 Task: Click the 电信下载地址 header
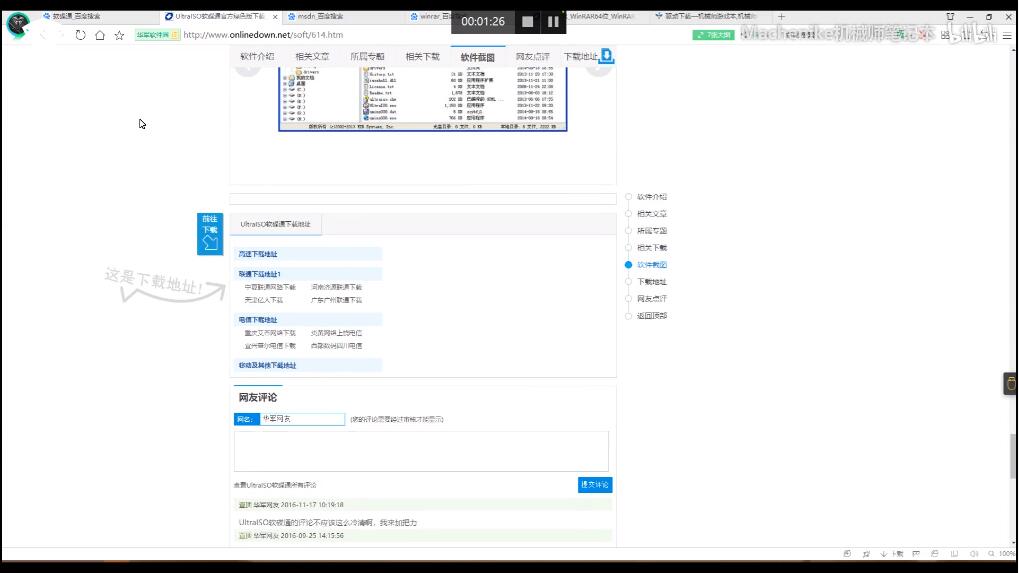tap(308, 320)
